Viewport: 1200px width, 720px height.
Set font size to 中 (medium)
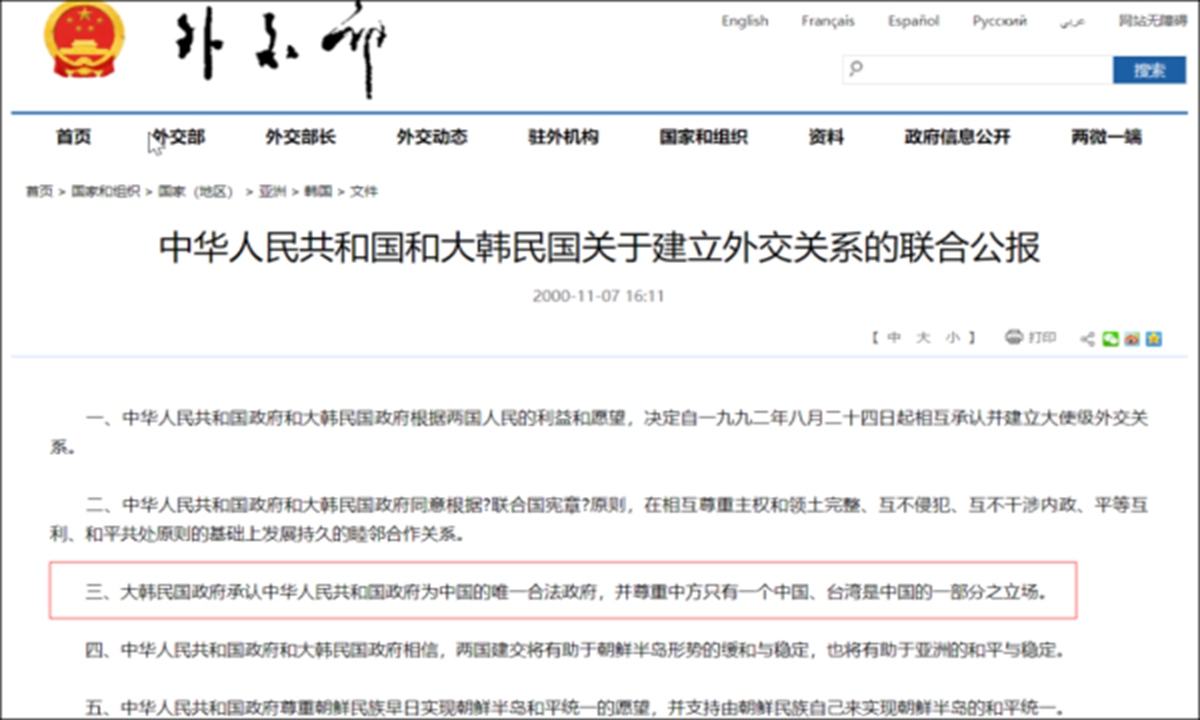pyautogui.click(x=894, y=338)
